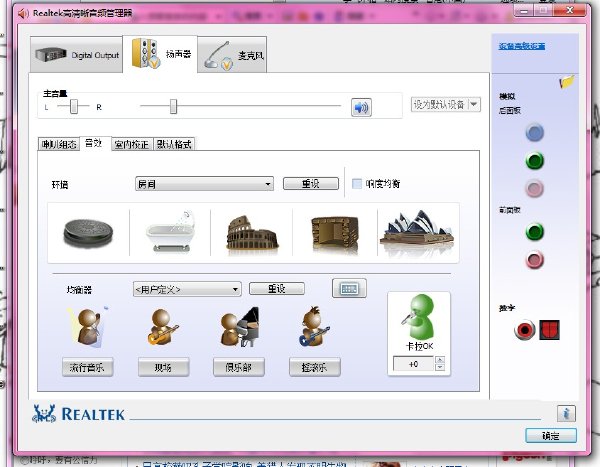Click the Realtek crab logo
This screenshot has width=600, height=467.
[x=44, y=413]
